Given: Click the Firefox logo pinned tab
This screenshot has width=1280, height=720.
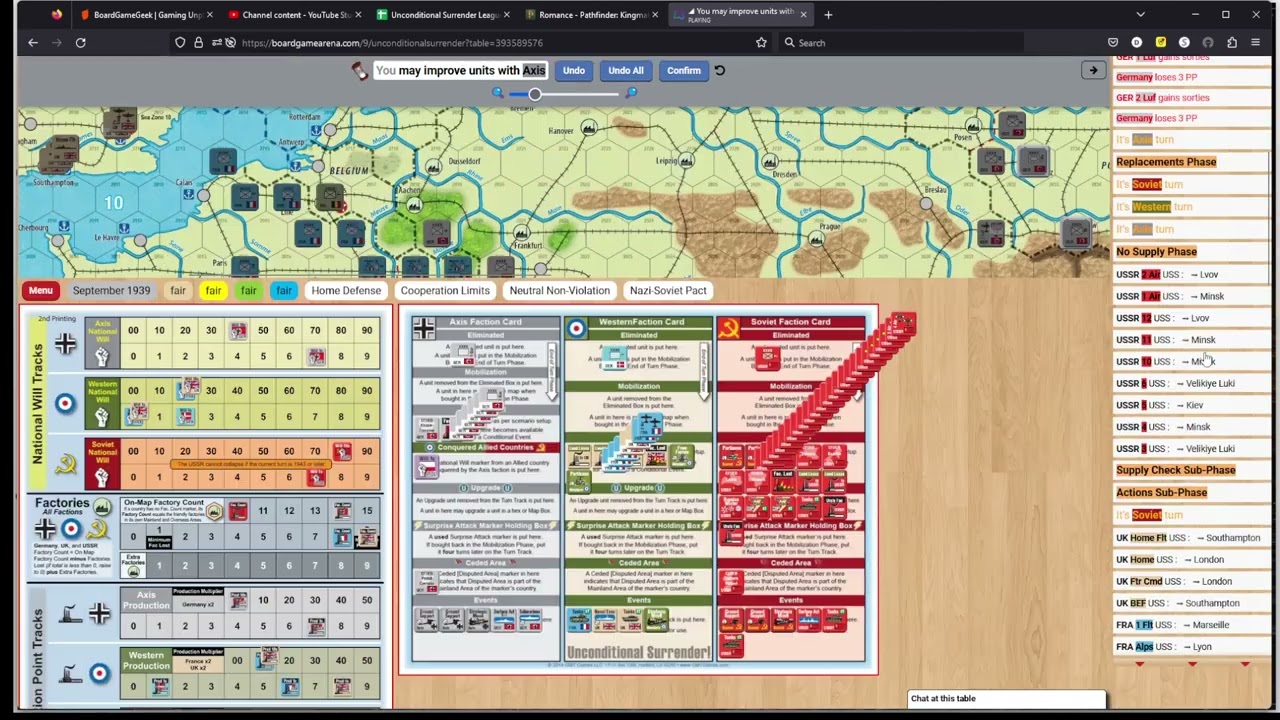Looking at the screenshot, I should coord(56,15).
